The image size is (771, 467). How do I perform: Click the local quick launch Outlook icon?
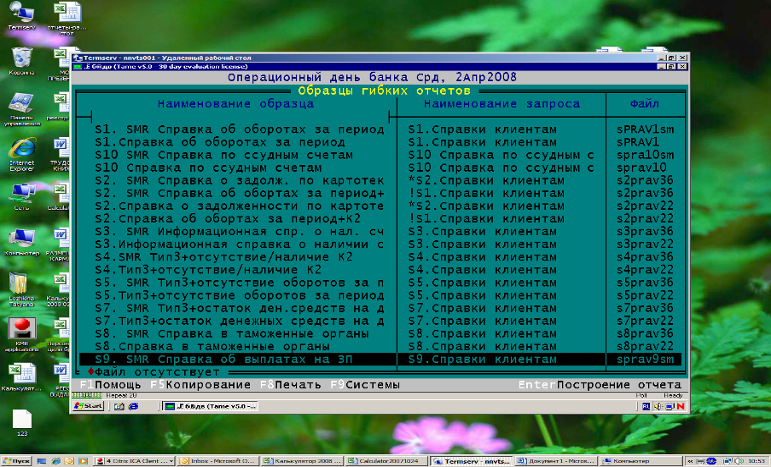point(69,461)
